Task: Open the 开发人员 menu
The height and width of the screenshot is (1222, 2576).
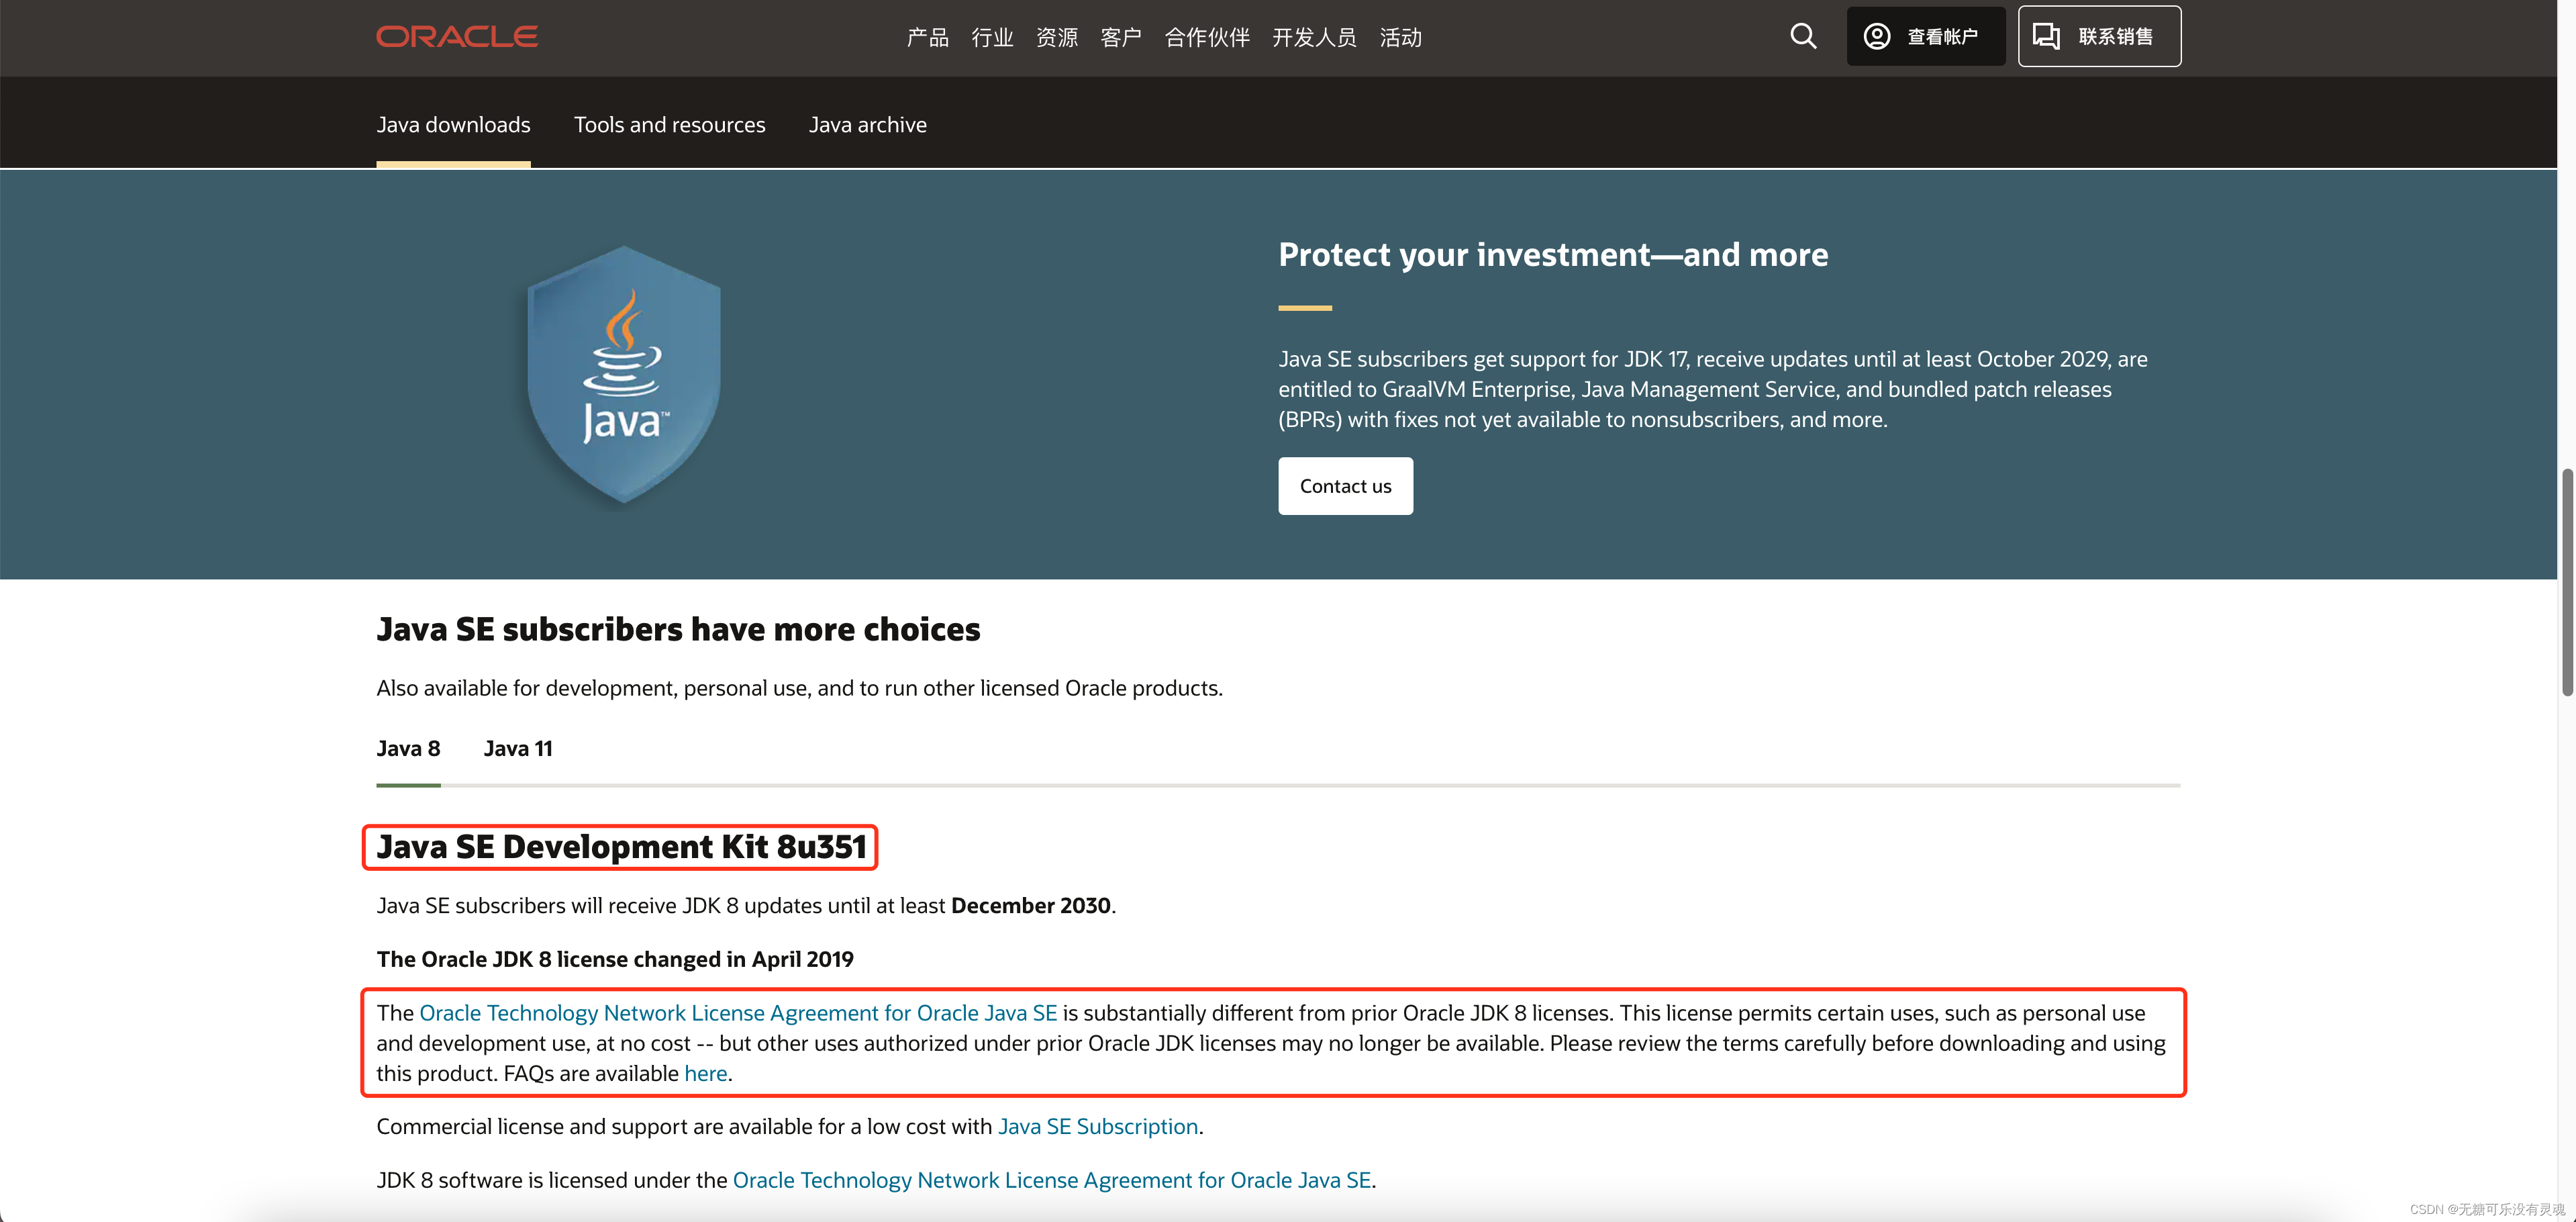Action: click(x=1314, y=37)
